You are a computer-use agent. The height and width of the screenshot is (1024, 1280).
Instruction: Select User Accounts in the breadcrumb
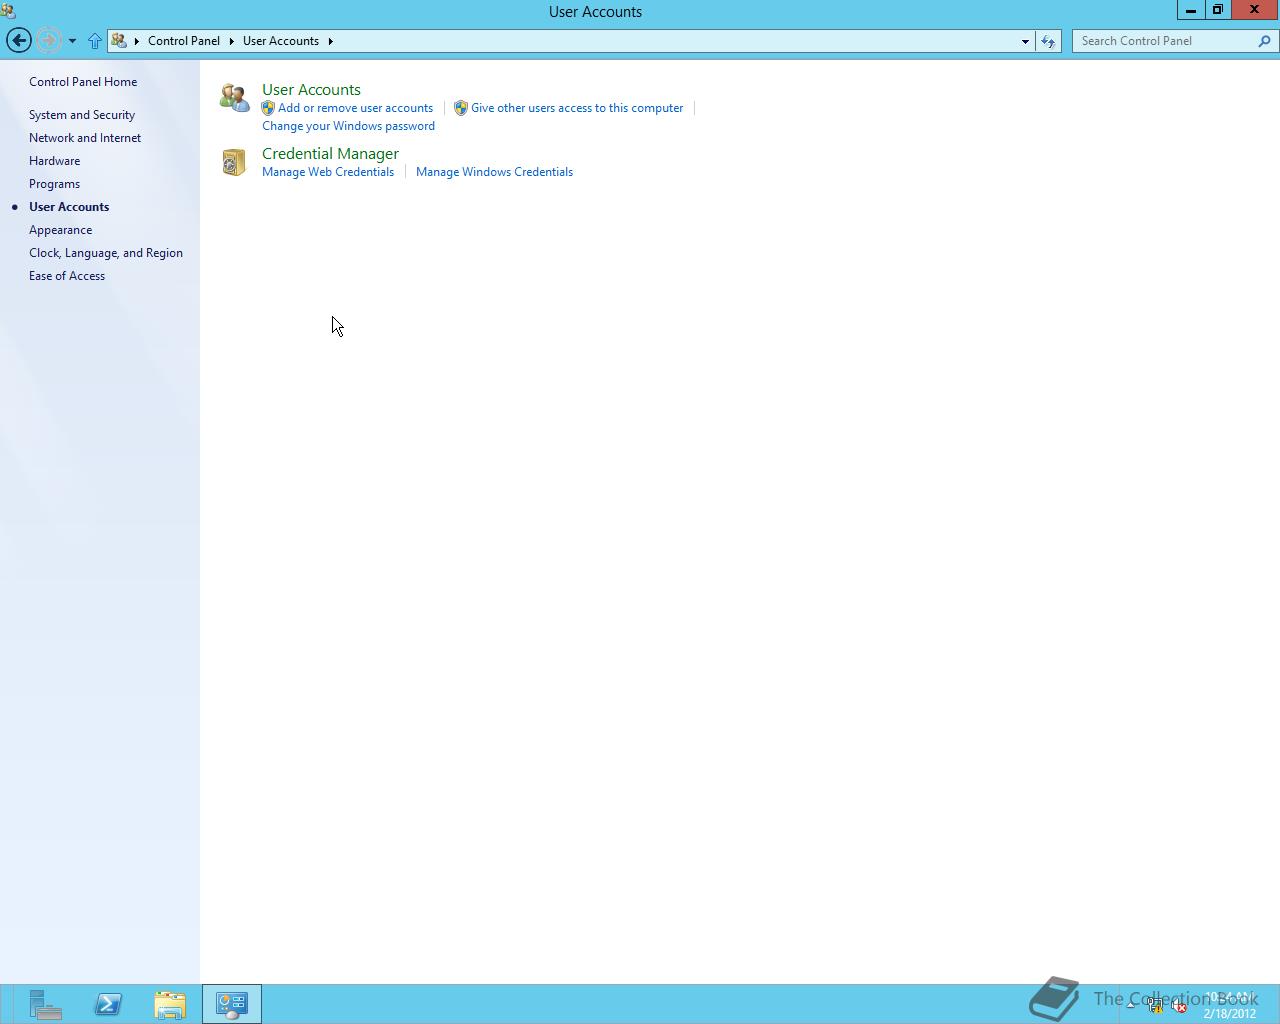click(x=281, y=41)
